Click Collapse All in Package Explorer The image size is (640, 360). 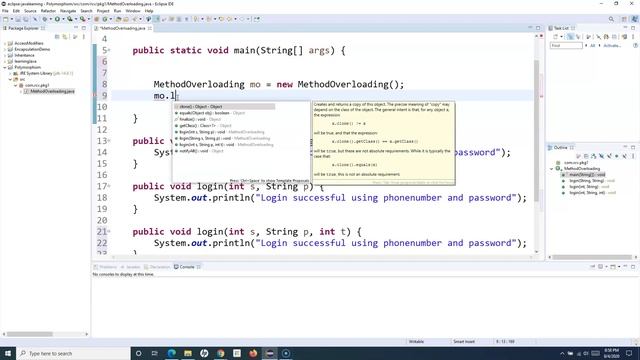pyautogui.click(x=57, y=37)
